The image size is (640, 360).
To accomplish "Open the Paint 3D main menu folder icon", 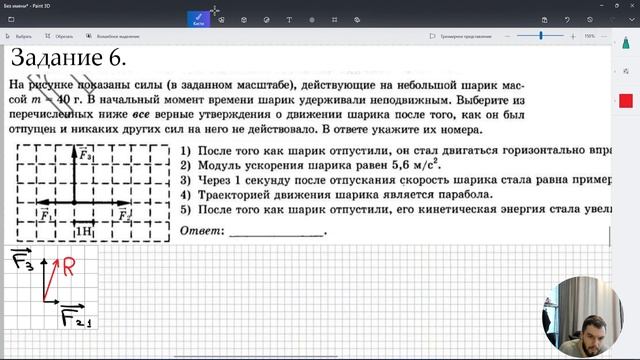I will (x=11, y=20).
